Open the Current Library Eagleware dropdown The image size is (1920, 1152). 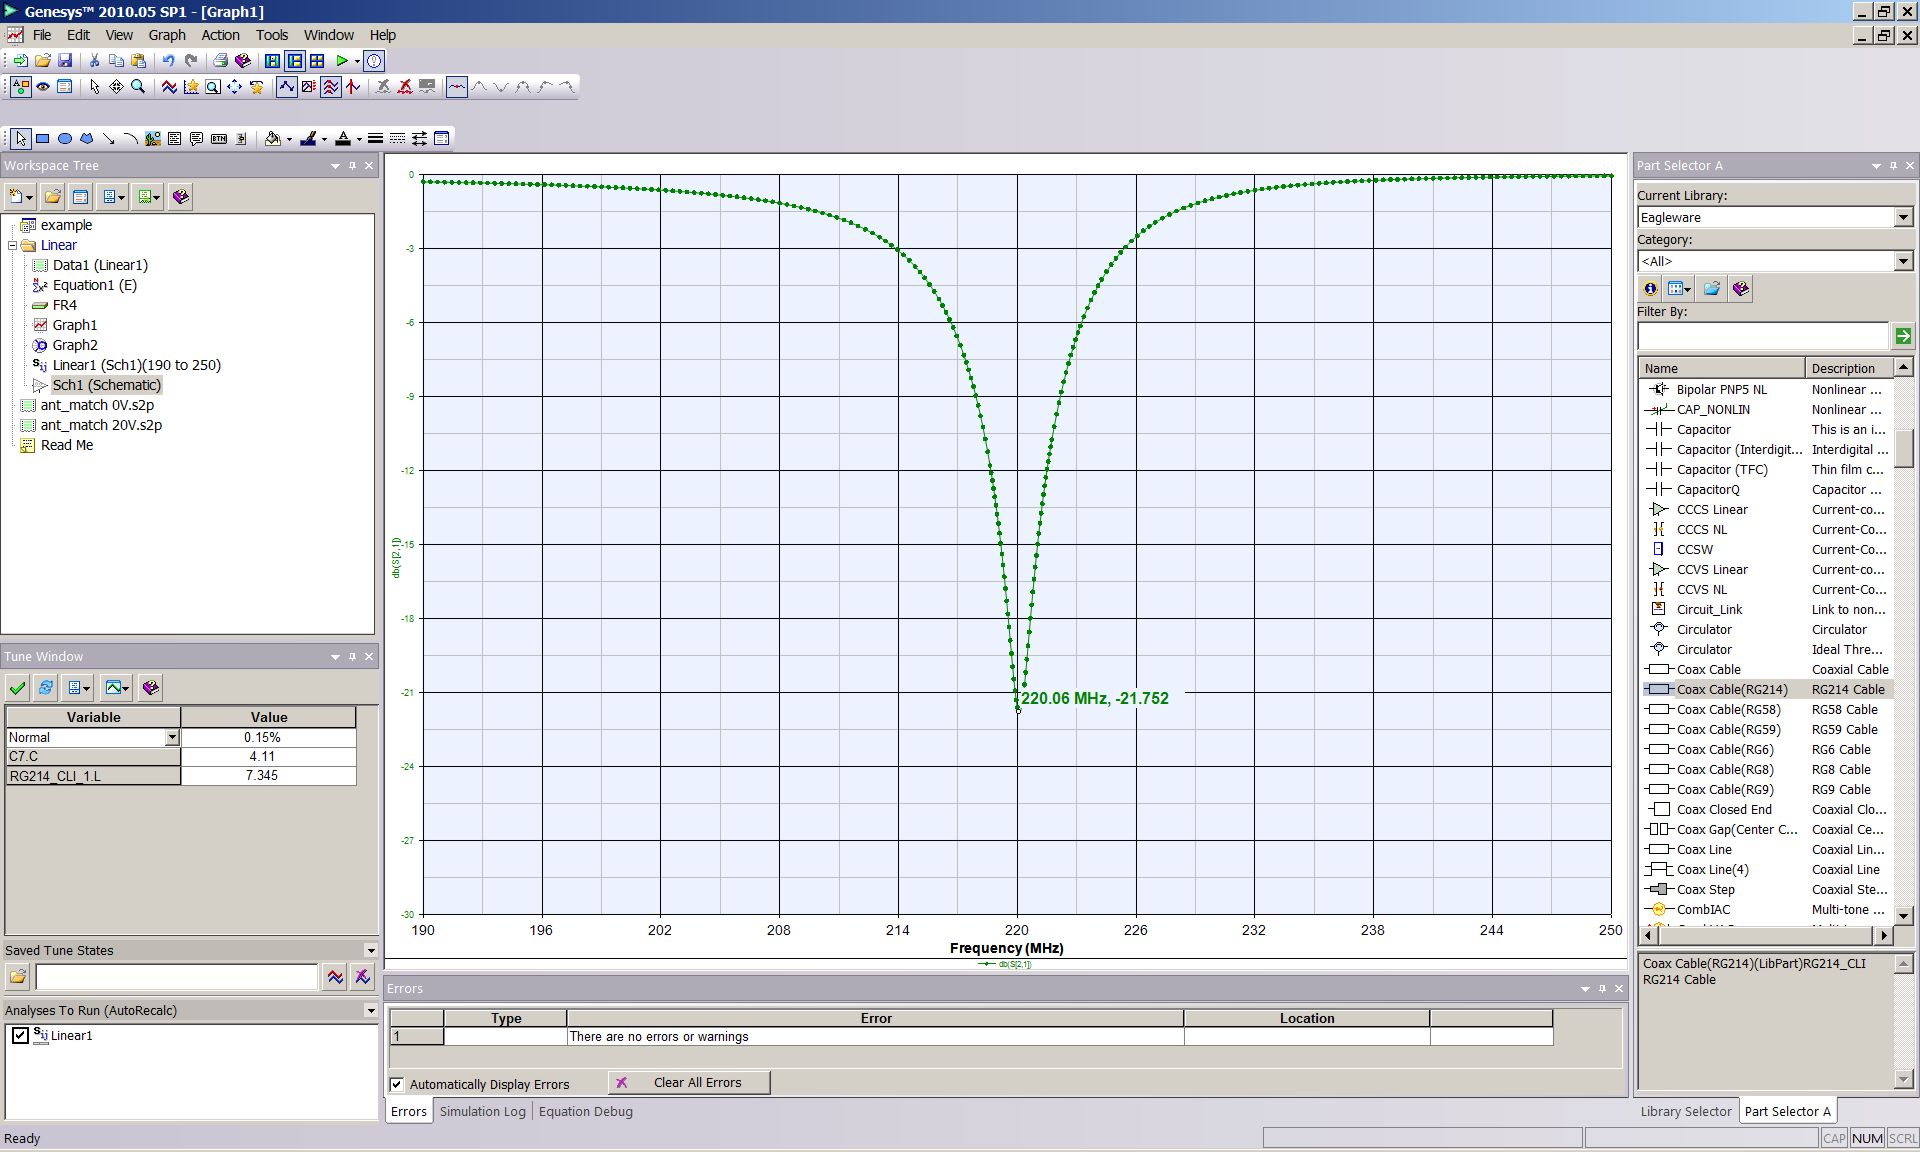coord(1902,217)
